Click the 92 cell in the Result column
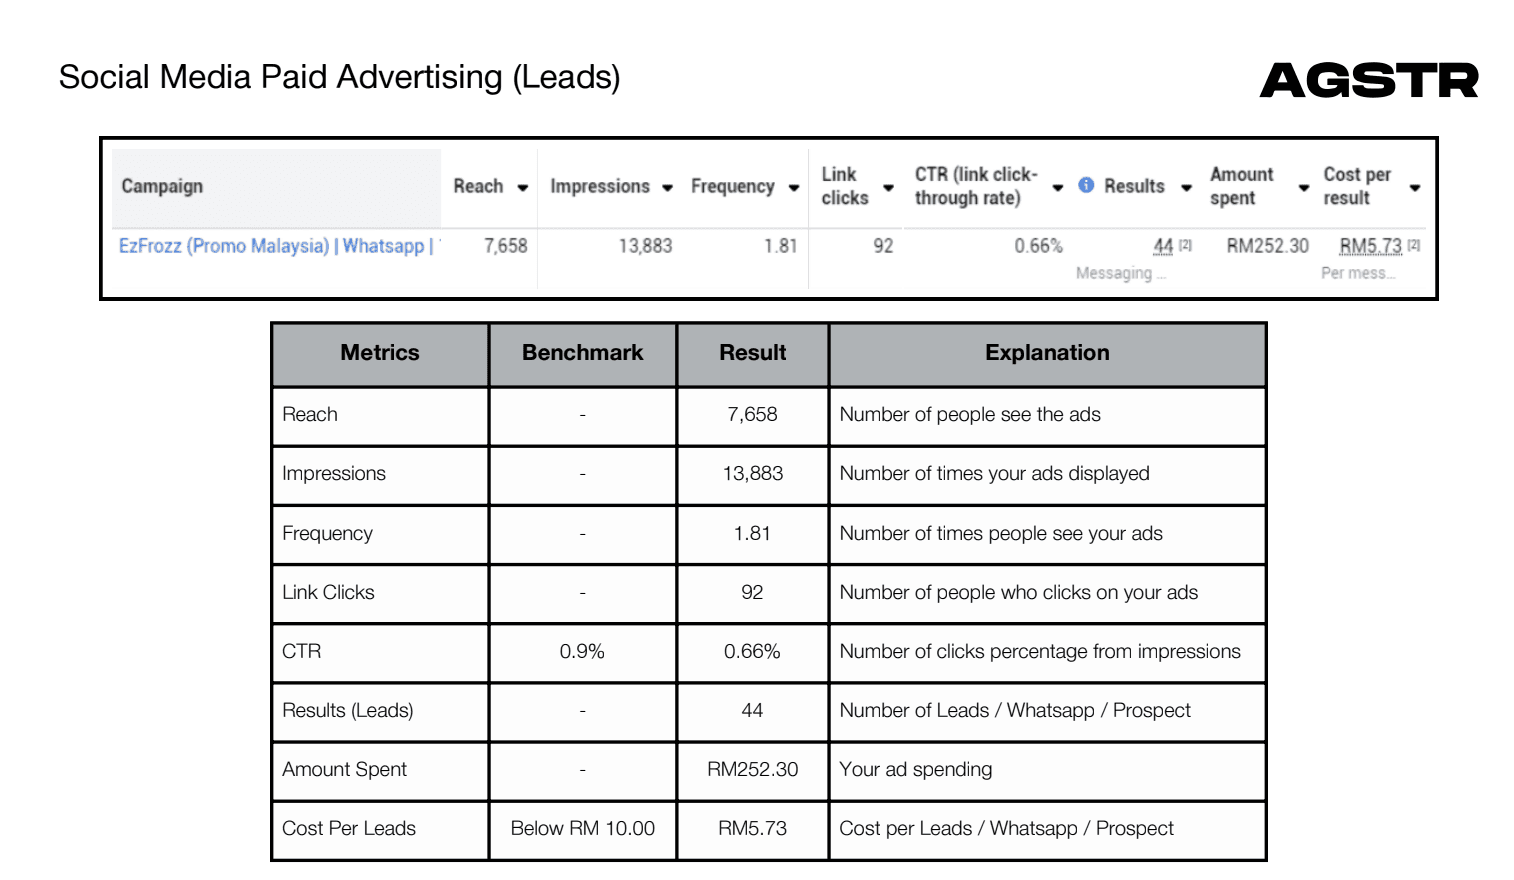 point(753,593)
